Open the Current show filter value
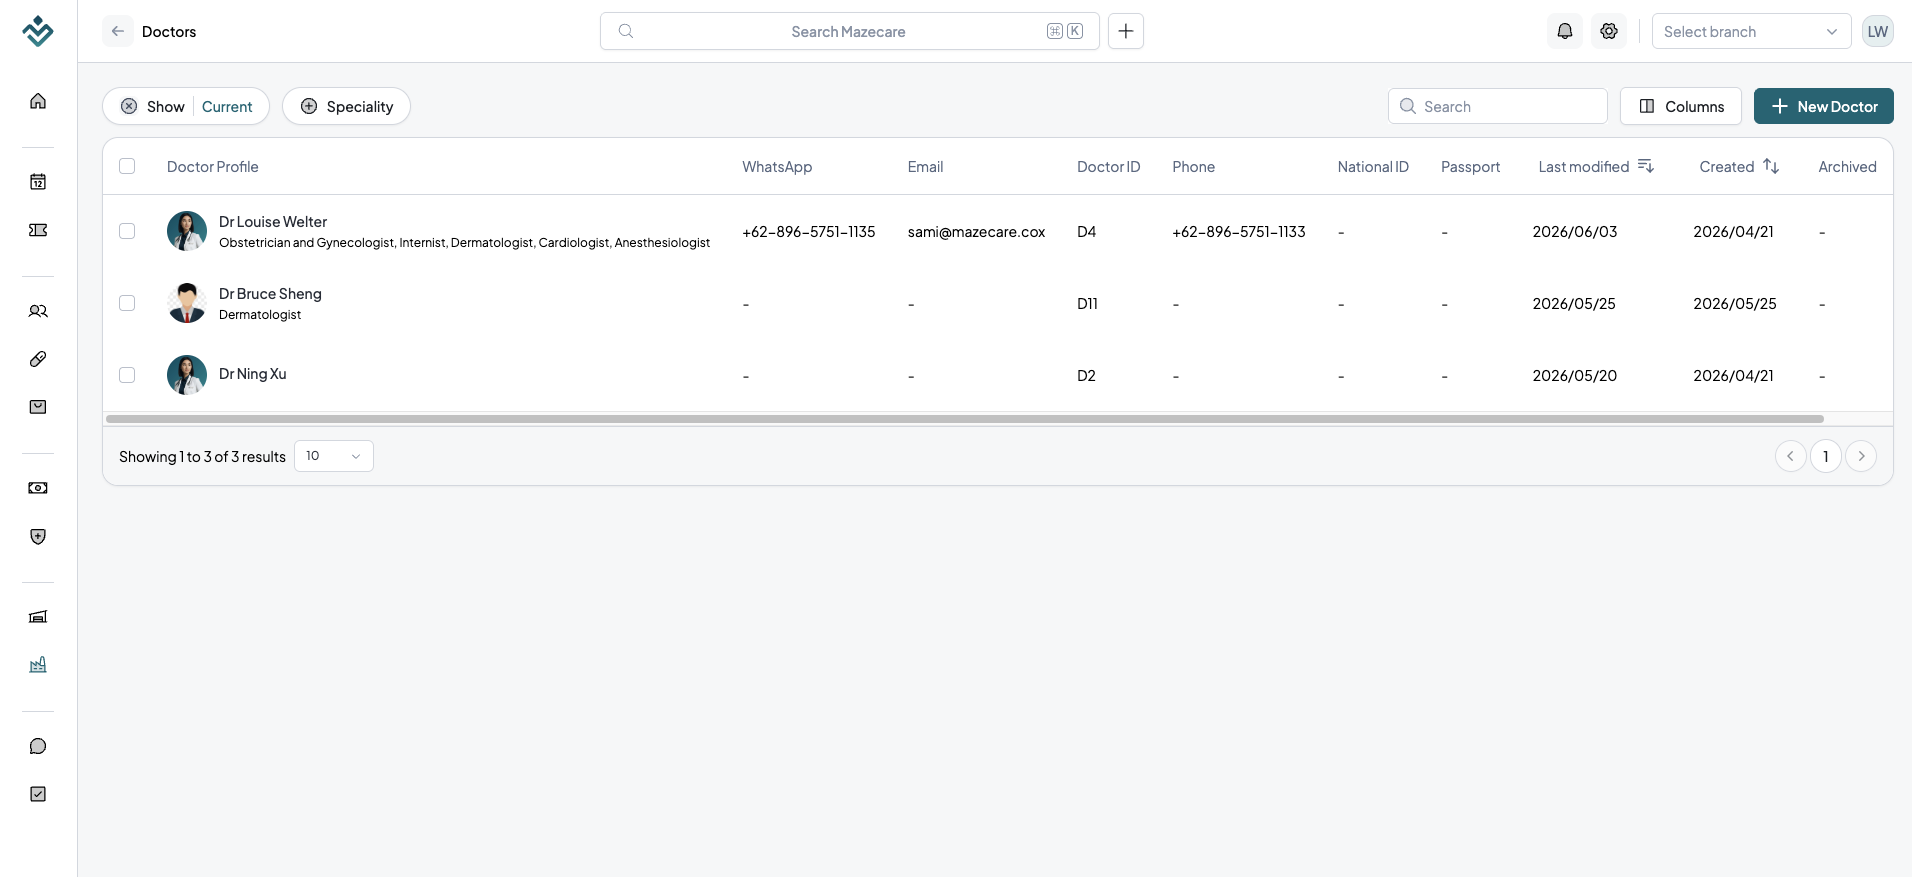 click(227, 107)
